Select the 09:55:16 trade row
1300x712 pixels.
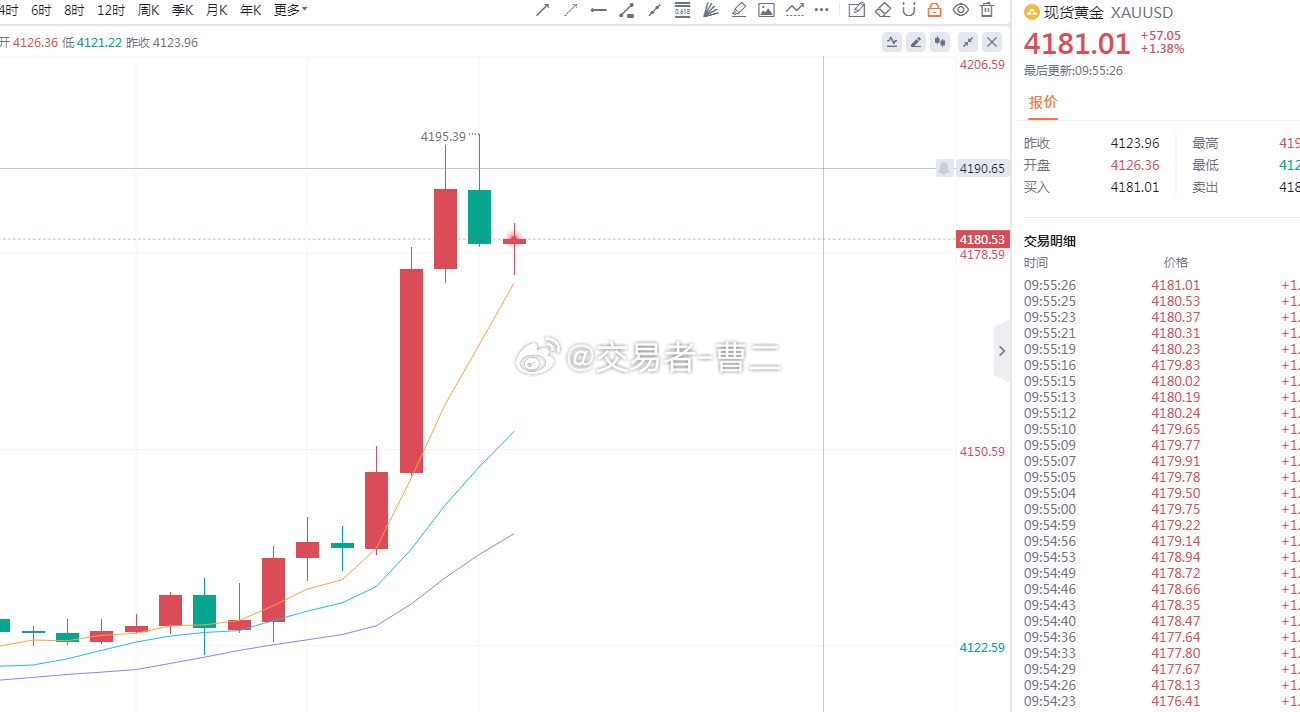click(x=1160, y=365)
